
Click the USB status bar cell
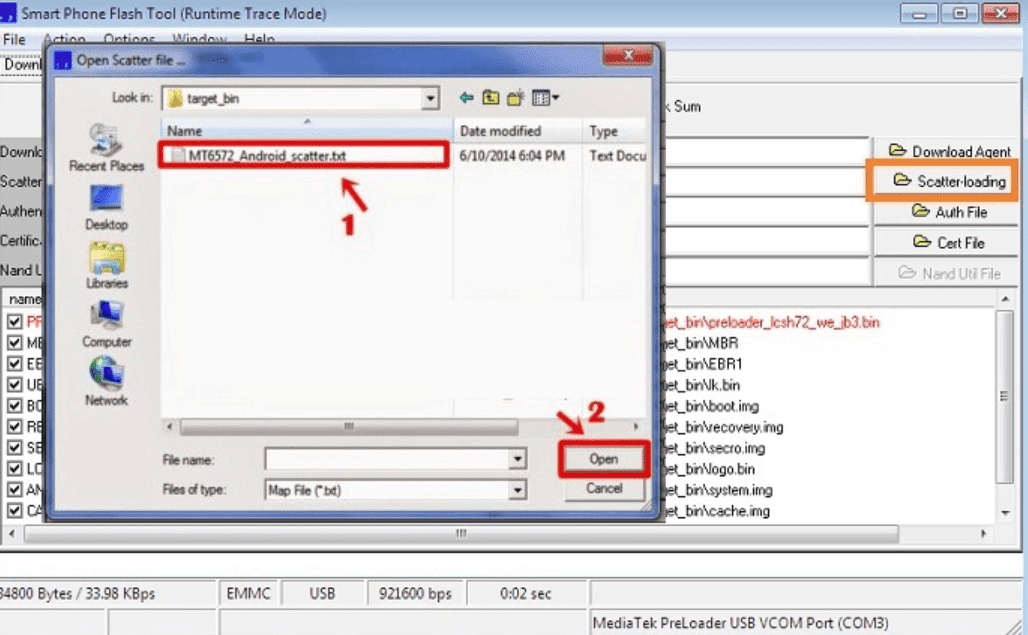coord(322,594)
